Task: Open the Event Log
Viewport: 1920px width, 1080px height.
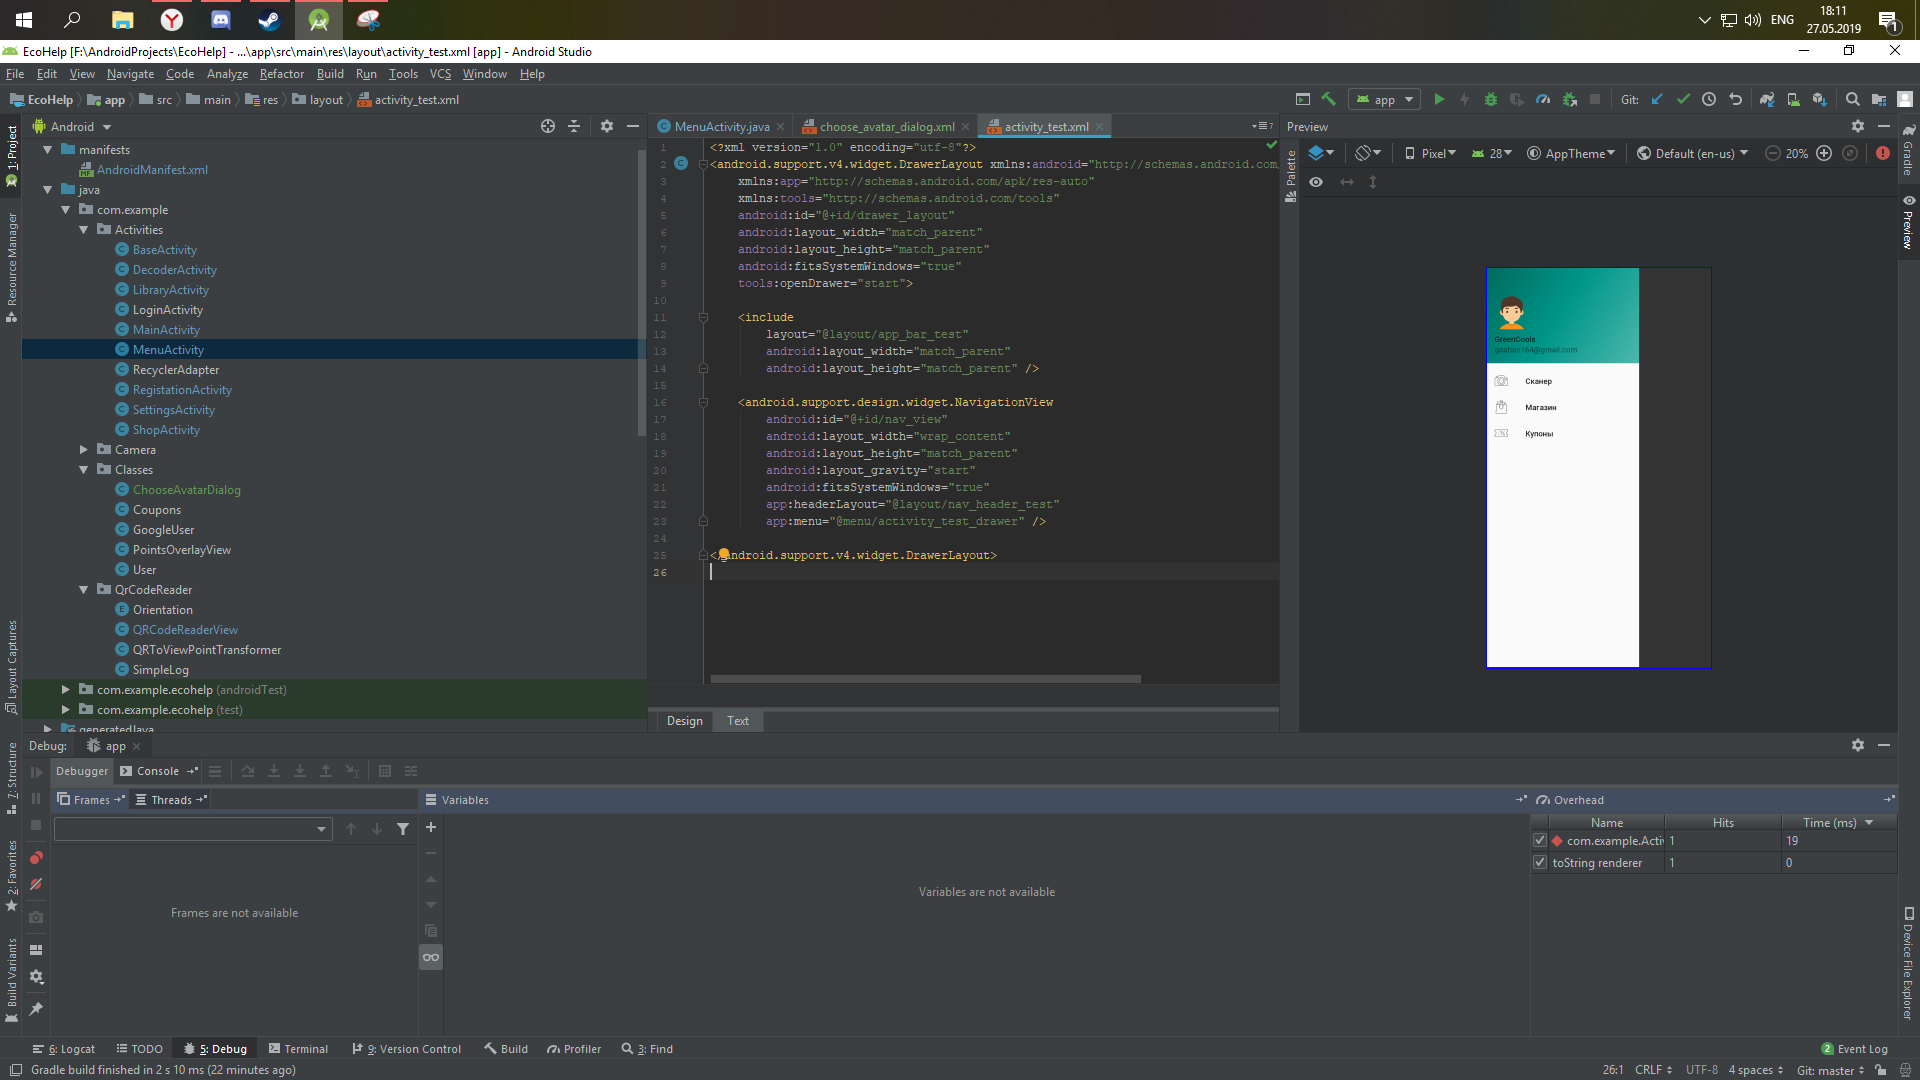Action: pos(1855,1049)
